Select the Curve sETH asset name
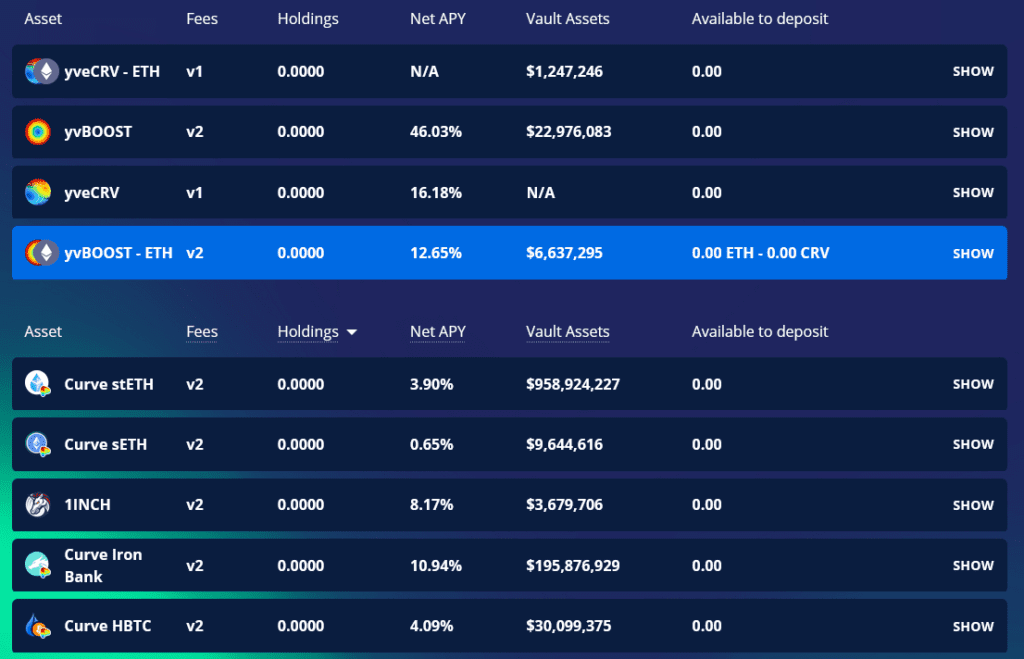The height and width of the screenshot is (659, 1024). (x=105, y=444)
